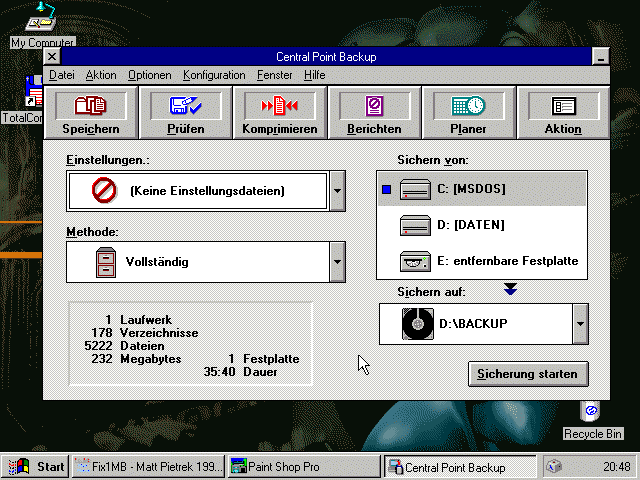The image size is (640, 480).
Task: Click the Einstellungen label
Action: tap(108, 160)
